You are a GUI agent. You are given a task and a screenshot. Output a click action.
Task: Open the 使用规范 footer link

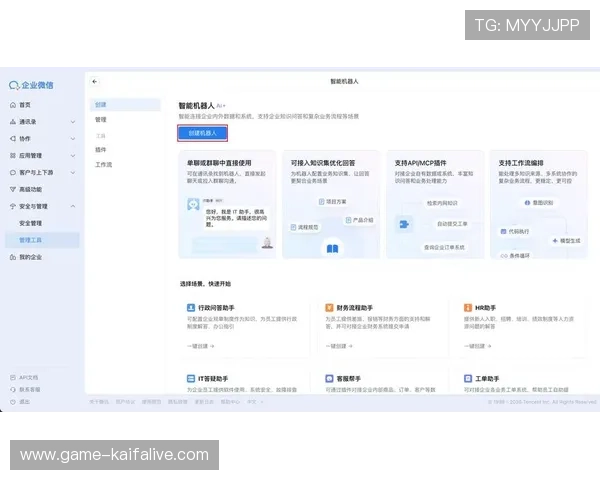coord(152,402)
